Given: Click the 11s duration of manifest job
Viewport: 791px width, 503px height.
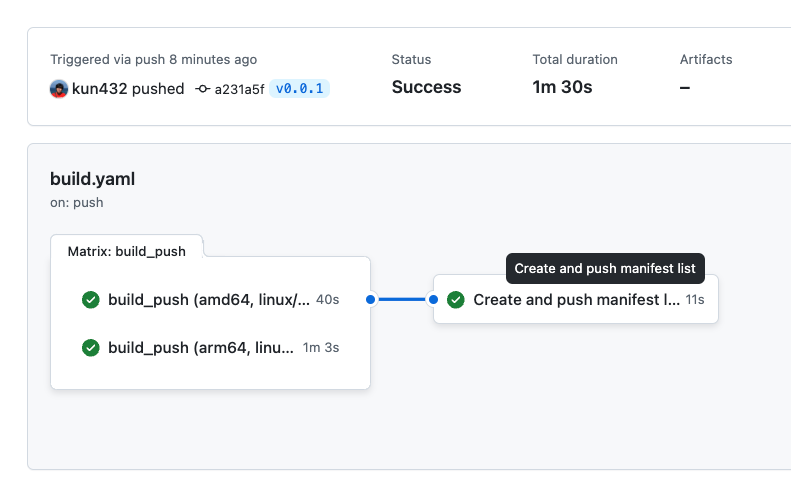Looking at the screenshot, I should [695, 300].
